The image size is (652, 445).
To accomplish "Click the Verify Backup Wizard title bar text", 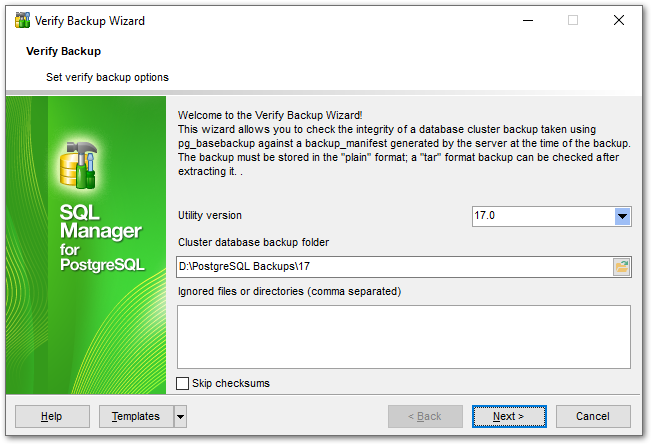I will point(91,20).
